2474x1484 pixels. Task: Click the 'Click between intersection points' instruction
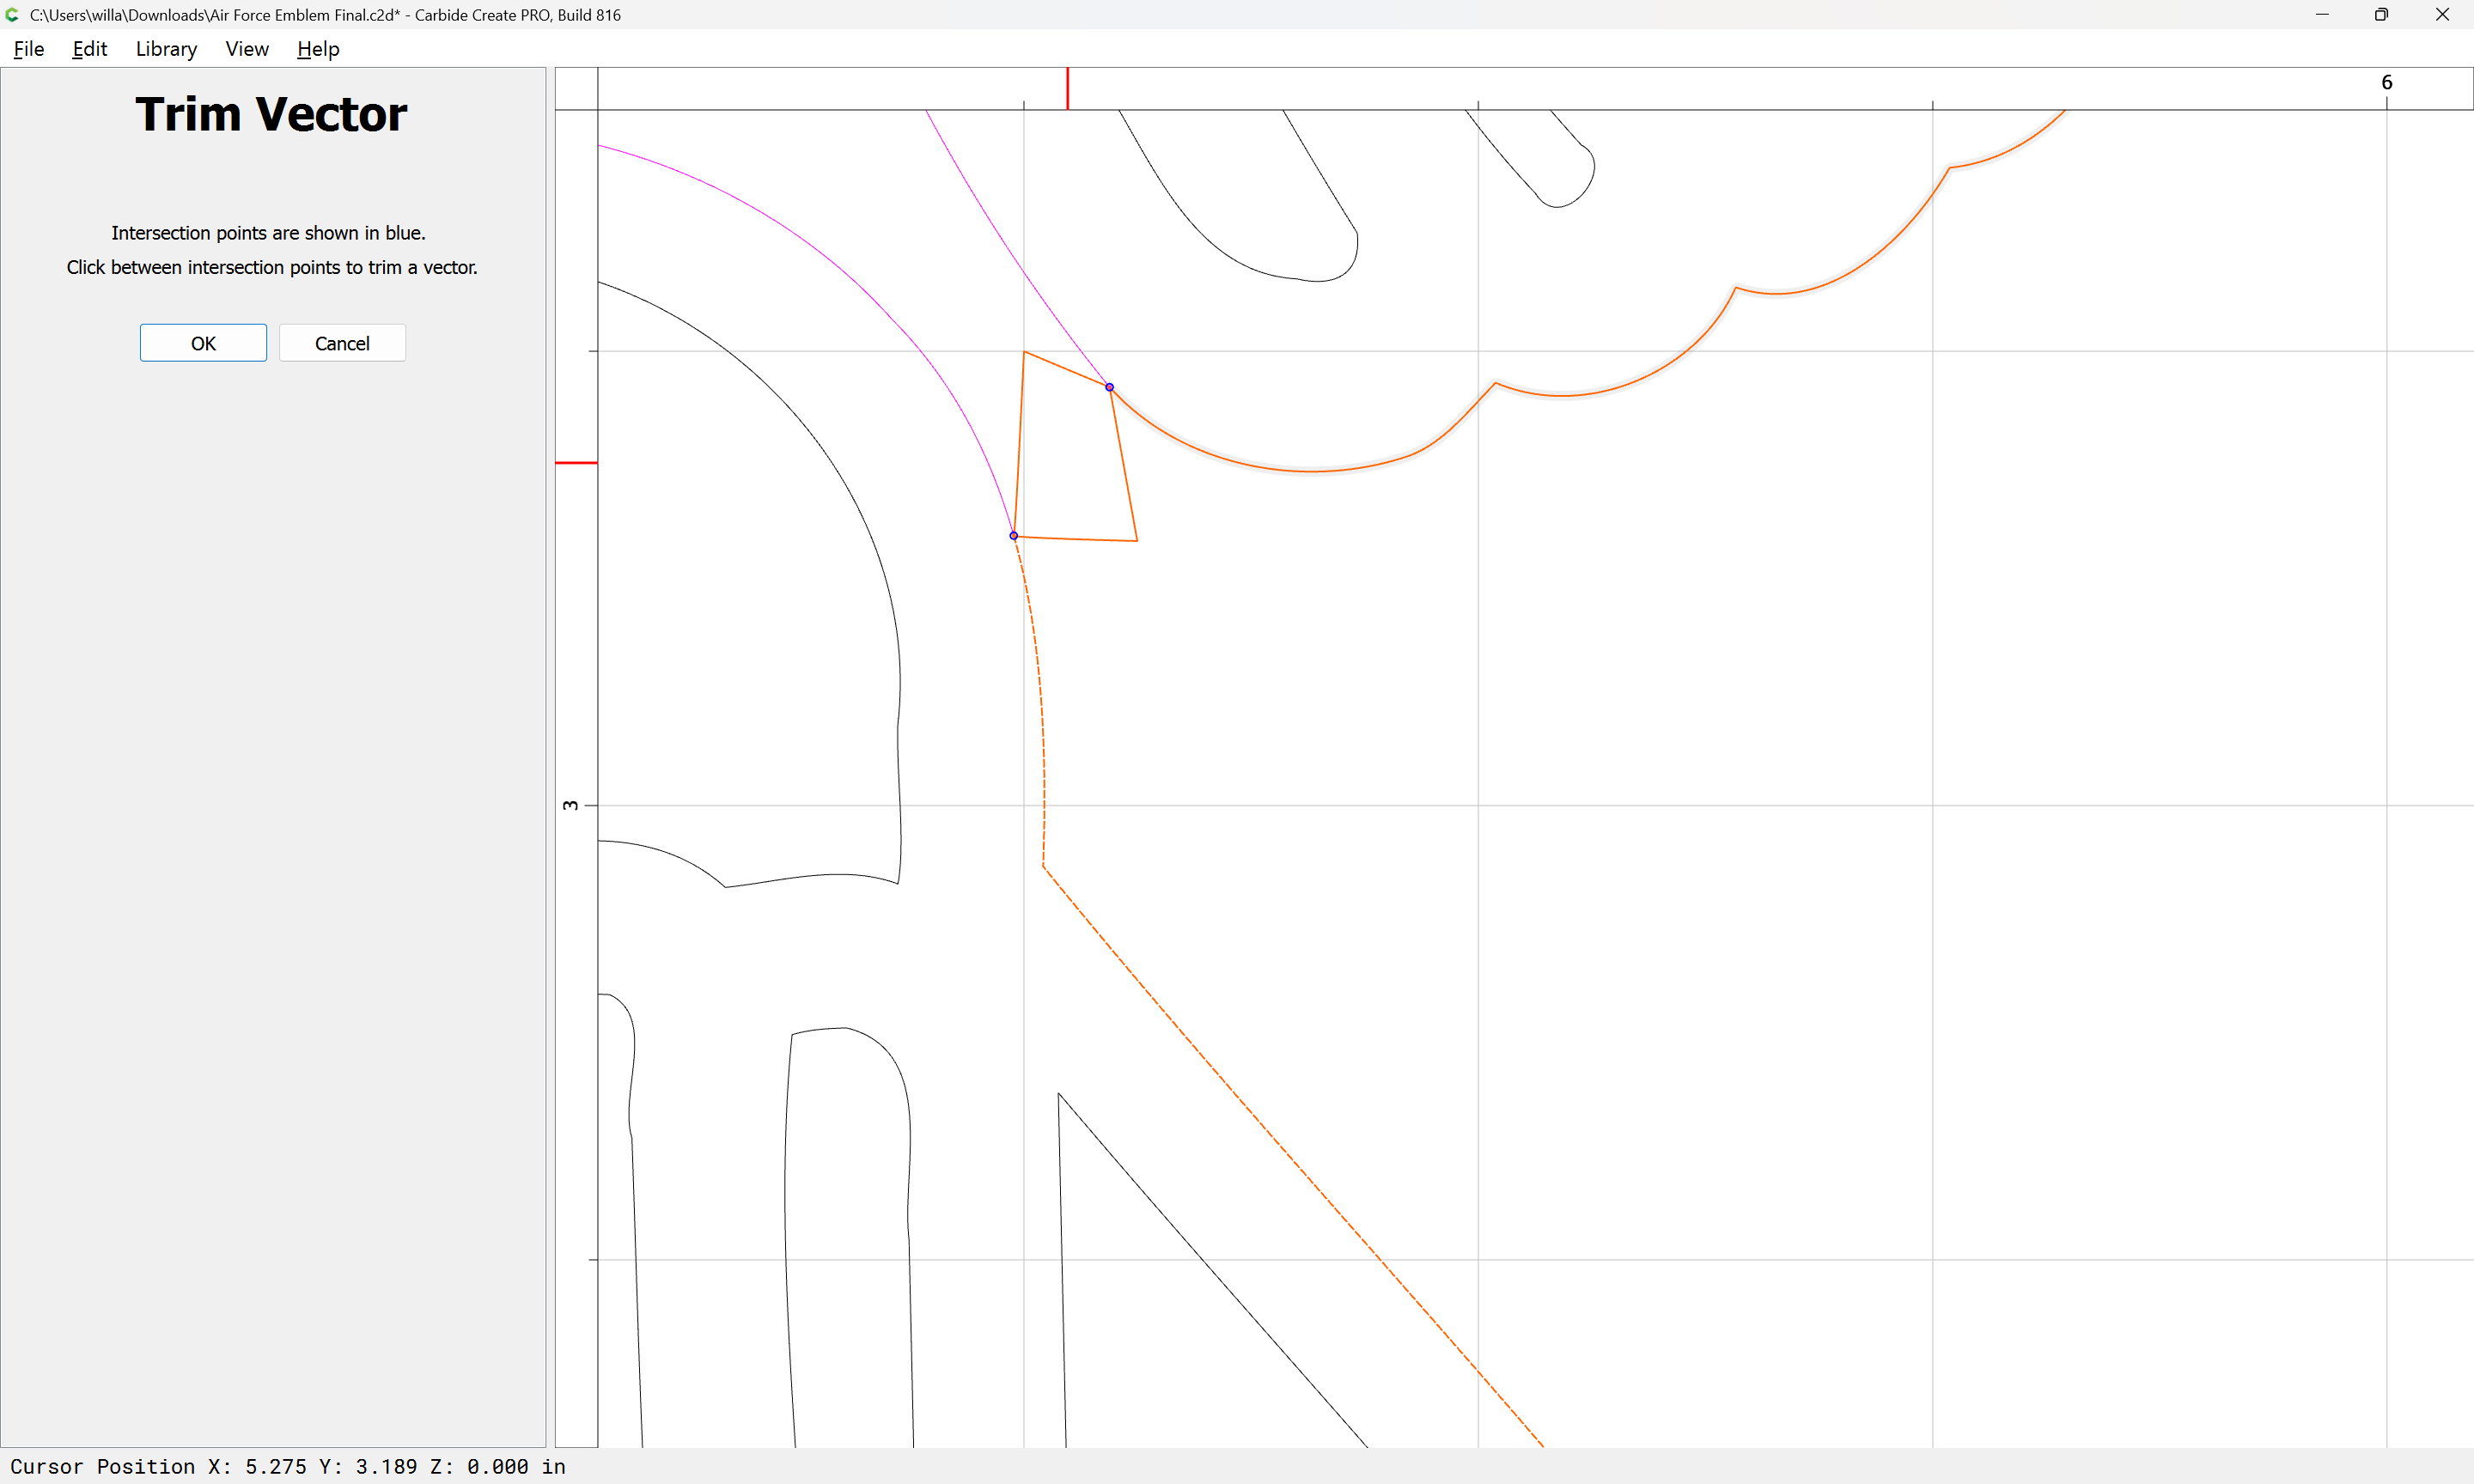272,267
